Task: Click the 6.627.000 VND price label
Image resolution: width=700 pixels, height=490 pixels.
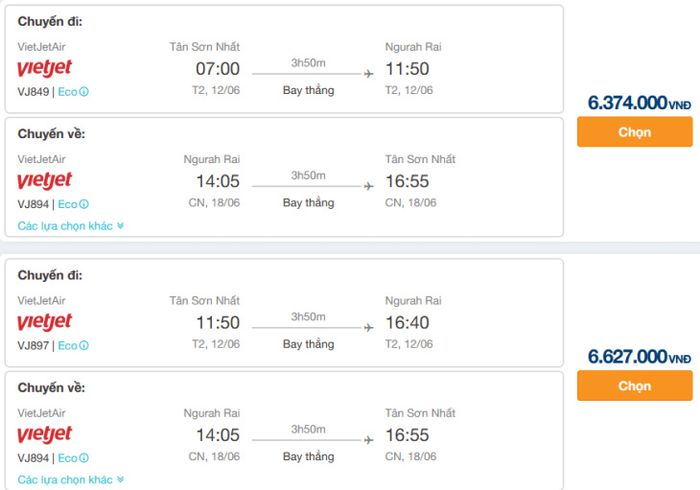Action: coord(639,357)
